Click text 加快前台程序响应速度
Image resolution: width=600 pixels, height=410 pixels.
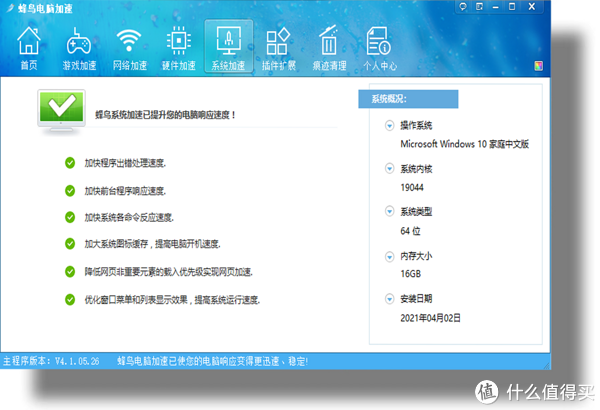tap(125, 191)
